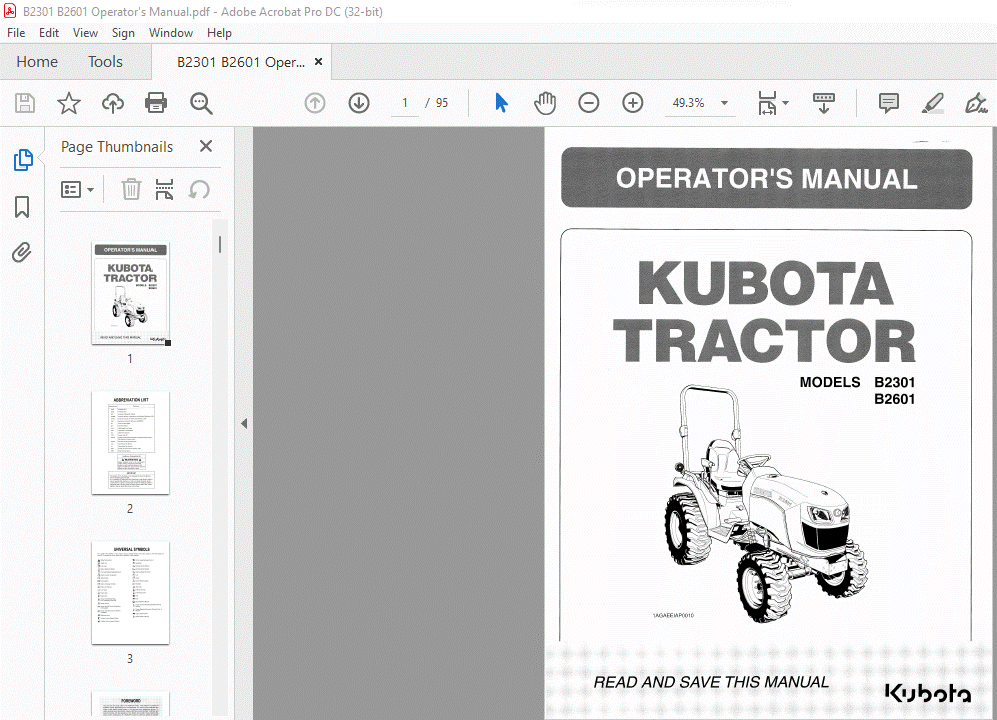Open the sign document pen icon

click(x=975, y=103)
